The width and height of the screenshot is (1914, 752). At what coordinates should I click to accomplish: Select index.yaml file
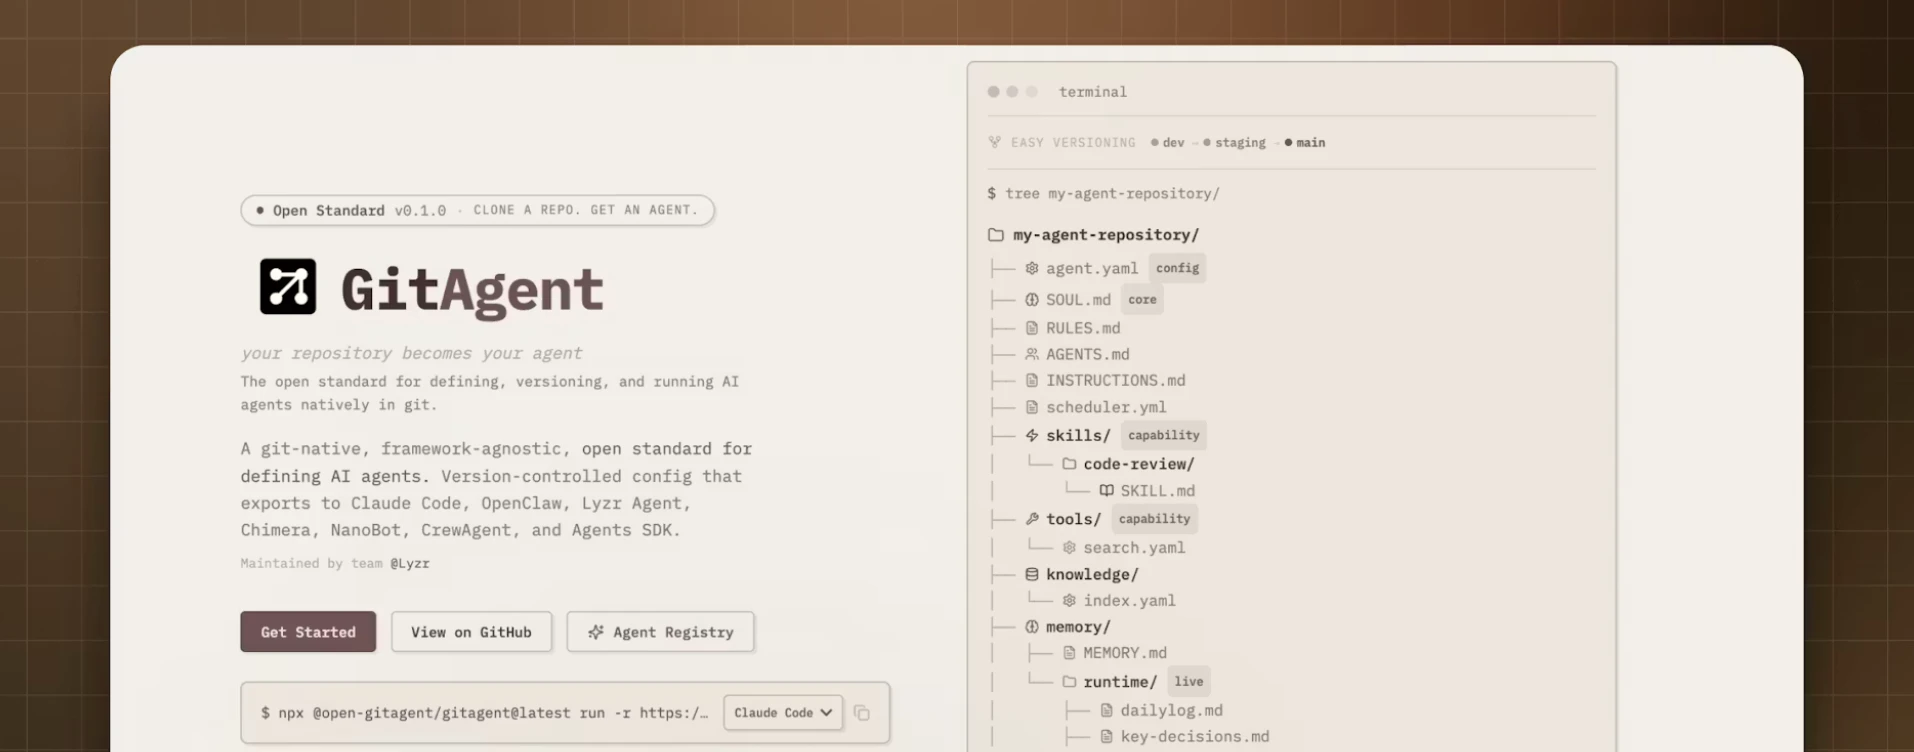coord(1130,601)
